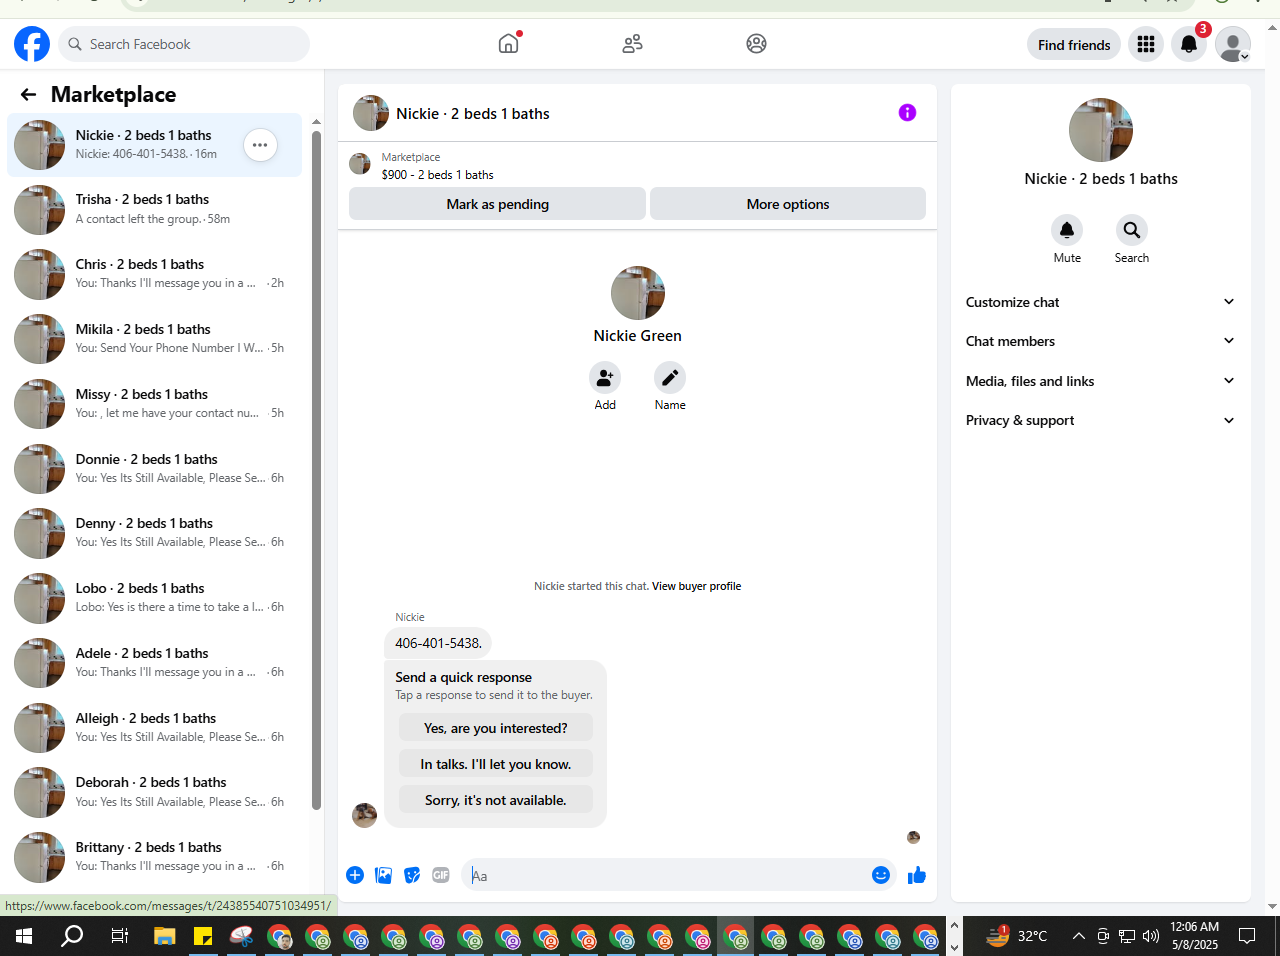Open Adele's conversation in the list

click(x=155, y=663)
